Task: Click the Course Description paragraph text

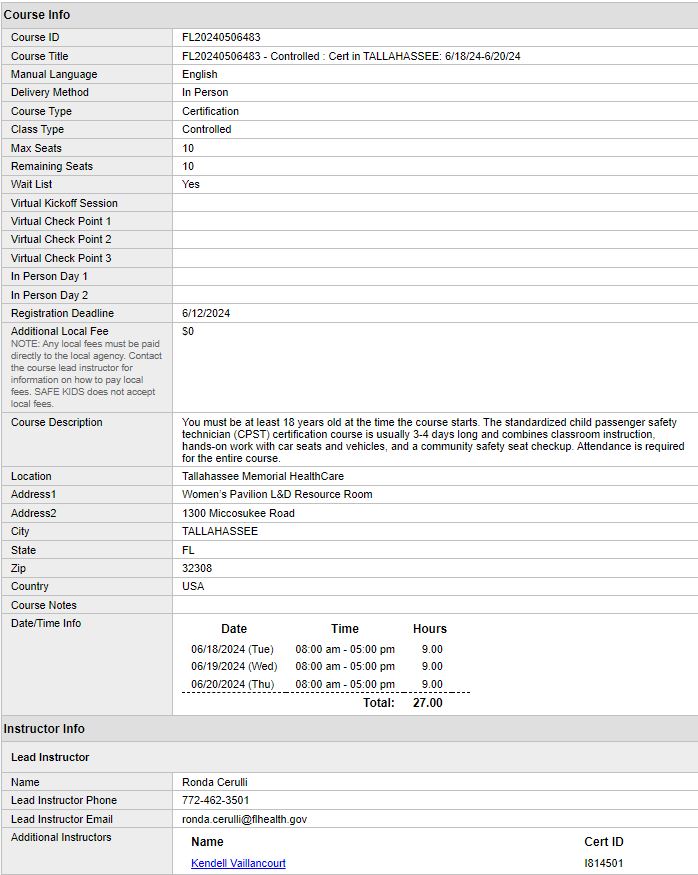Action: pos(433,440)
